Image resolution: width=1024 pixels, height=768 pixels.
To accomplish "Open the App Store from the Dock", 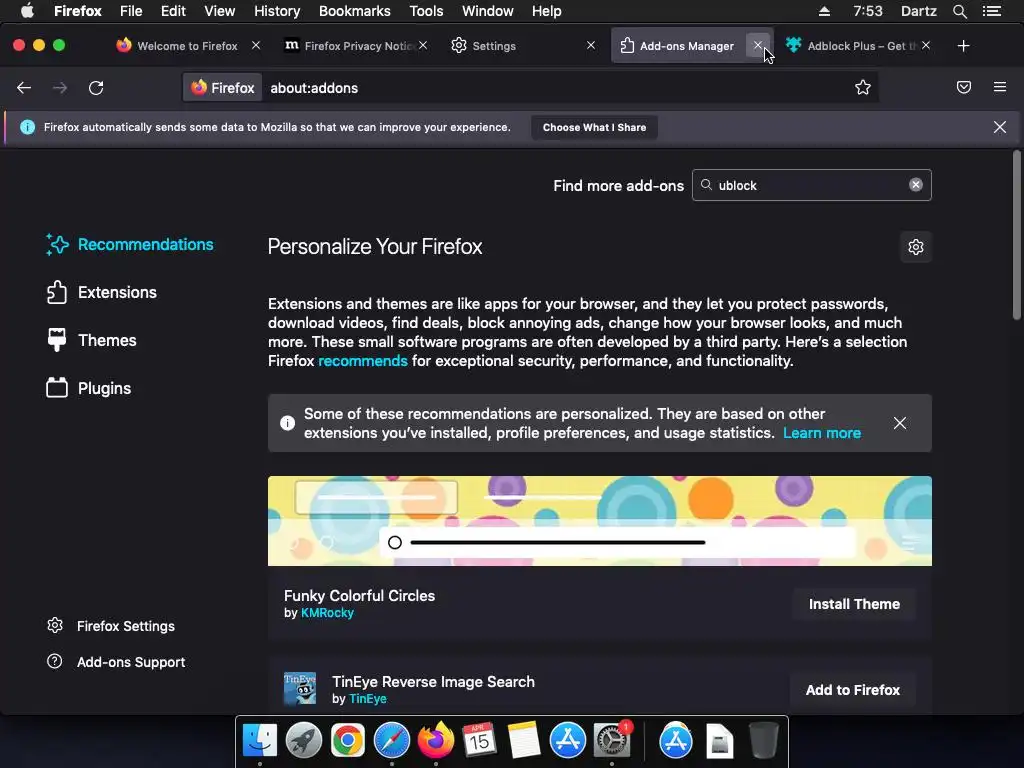I will [568, 740].
